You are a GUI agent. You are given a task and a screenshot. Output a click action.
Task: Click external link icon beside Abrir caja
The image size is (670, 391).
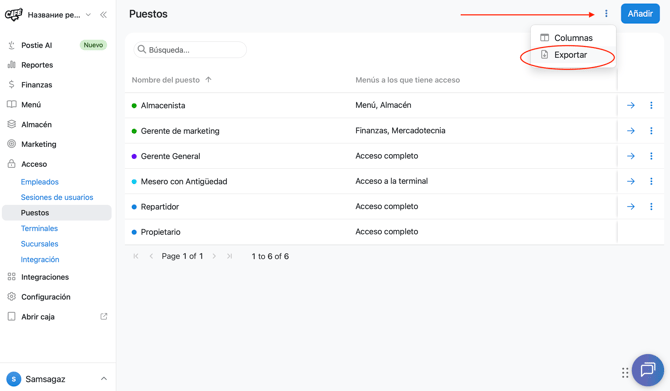tap(103, 317)
